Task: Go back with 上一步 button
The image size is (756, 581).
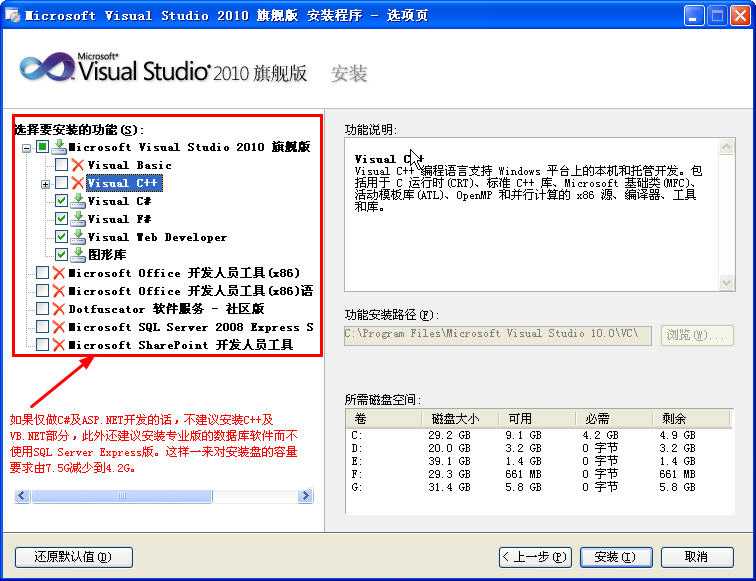Action: click(535, 557)
